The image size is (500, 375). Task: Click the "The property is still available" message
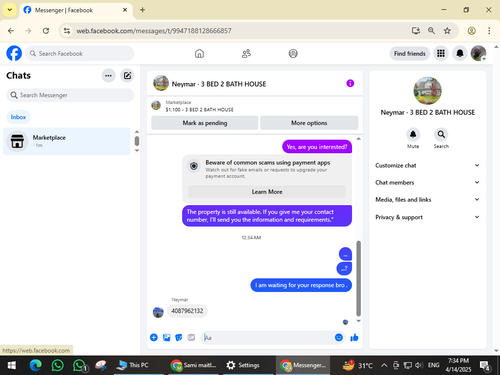(267, 216)
